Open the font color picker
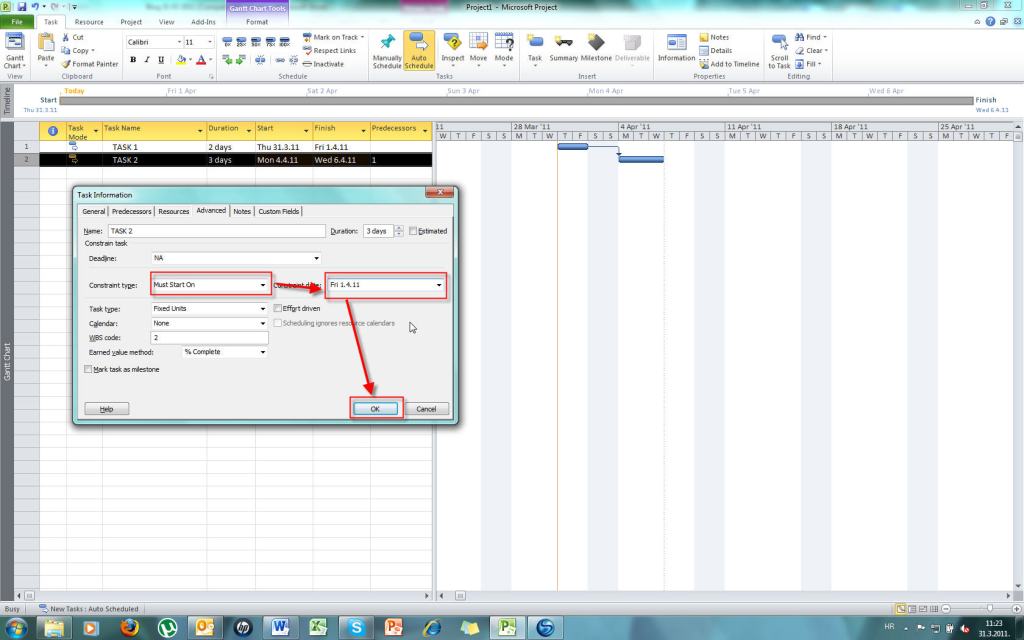Image resolution: width=1024 pixels, height=640 pixels. click(204, 61)
